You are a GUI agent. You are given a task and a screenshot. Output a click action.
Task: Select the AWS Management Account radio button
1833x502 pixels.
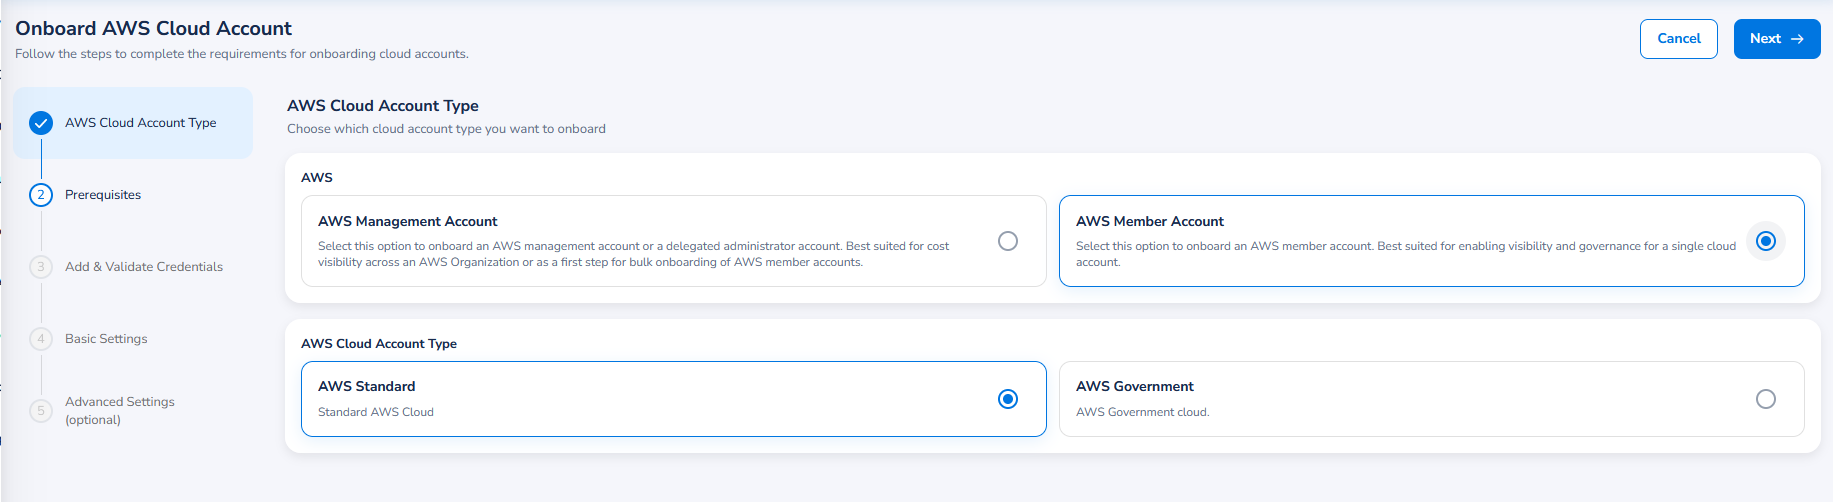click(x=1008, y=241)
